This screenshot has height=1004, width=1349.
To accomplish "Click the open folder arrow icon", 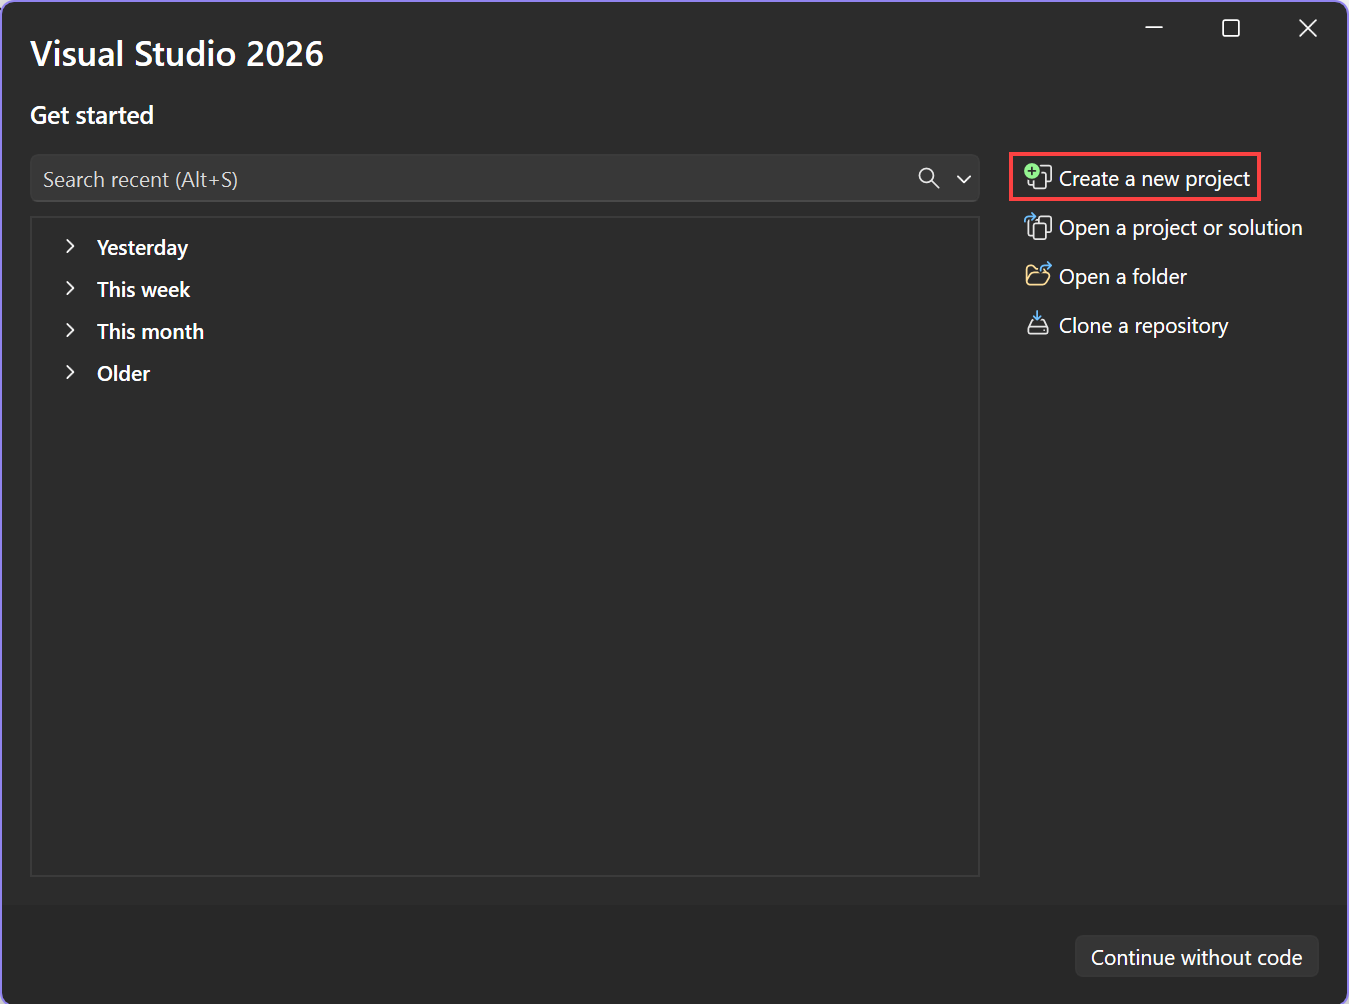I will pyautogui.click(x=1045, y=268).
